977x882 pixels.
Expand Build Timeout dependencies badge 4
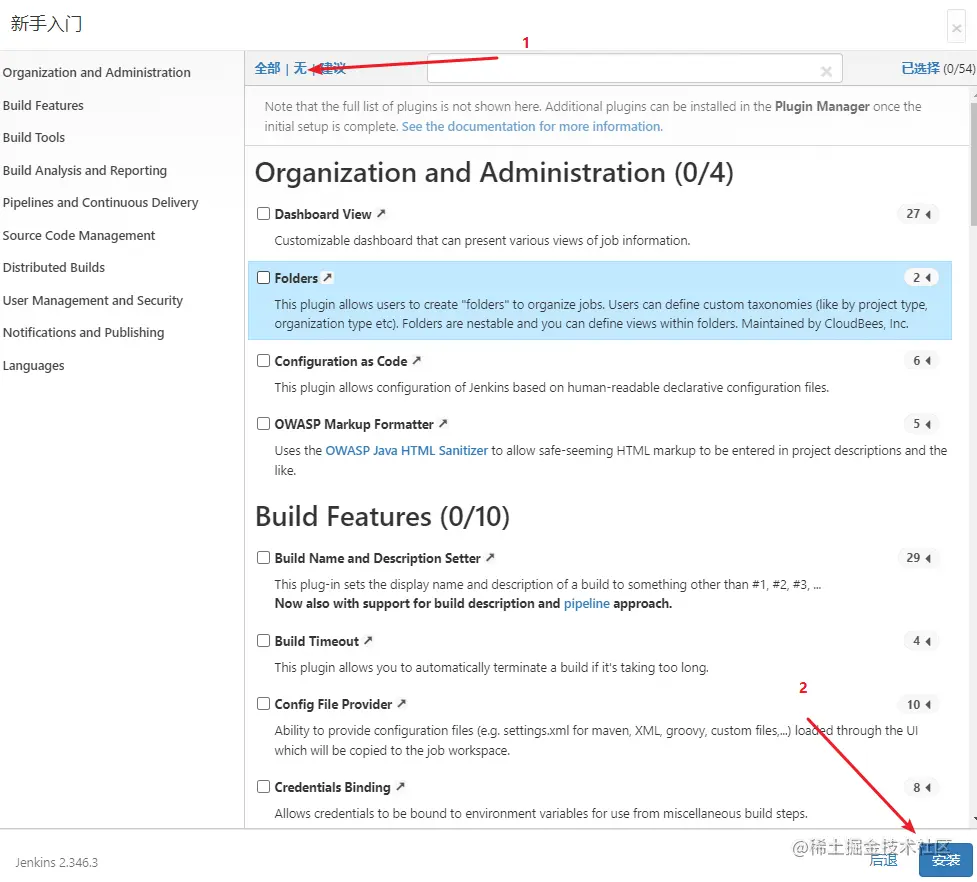click(x=922, y=641)
